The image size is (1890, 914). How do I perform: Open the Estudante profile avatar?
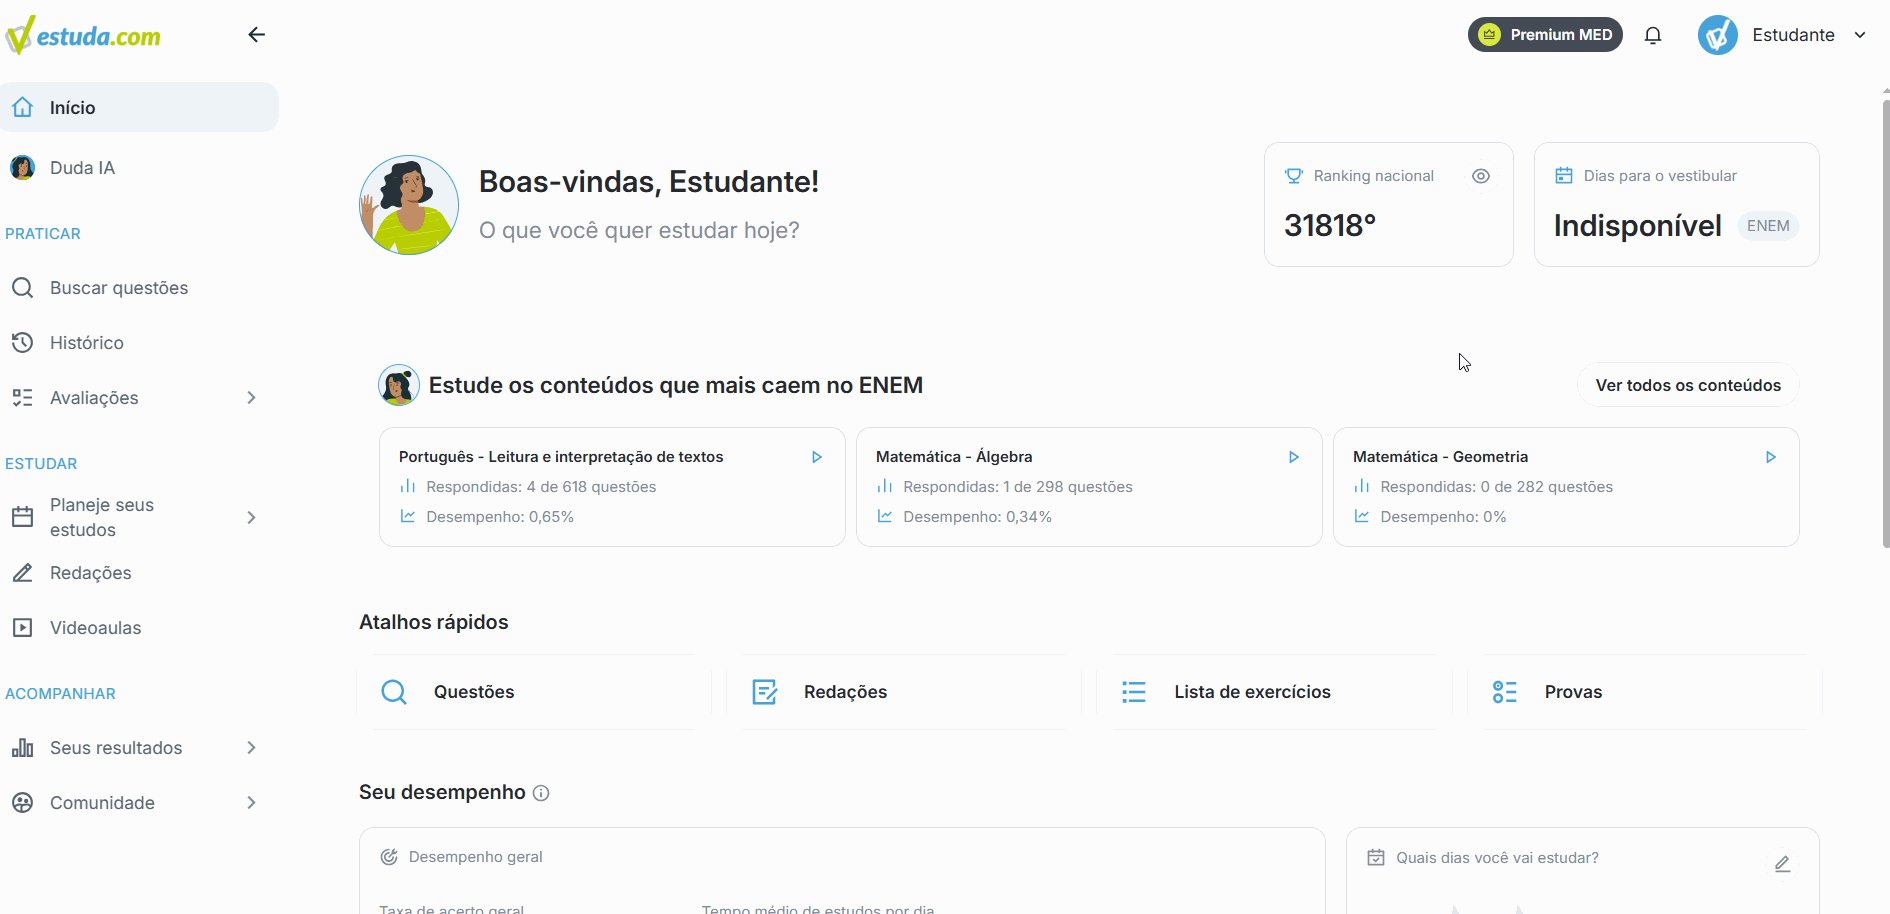tap(1718, 35)
